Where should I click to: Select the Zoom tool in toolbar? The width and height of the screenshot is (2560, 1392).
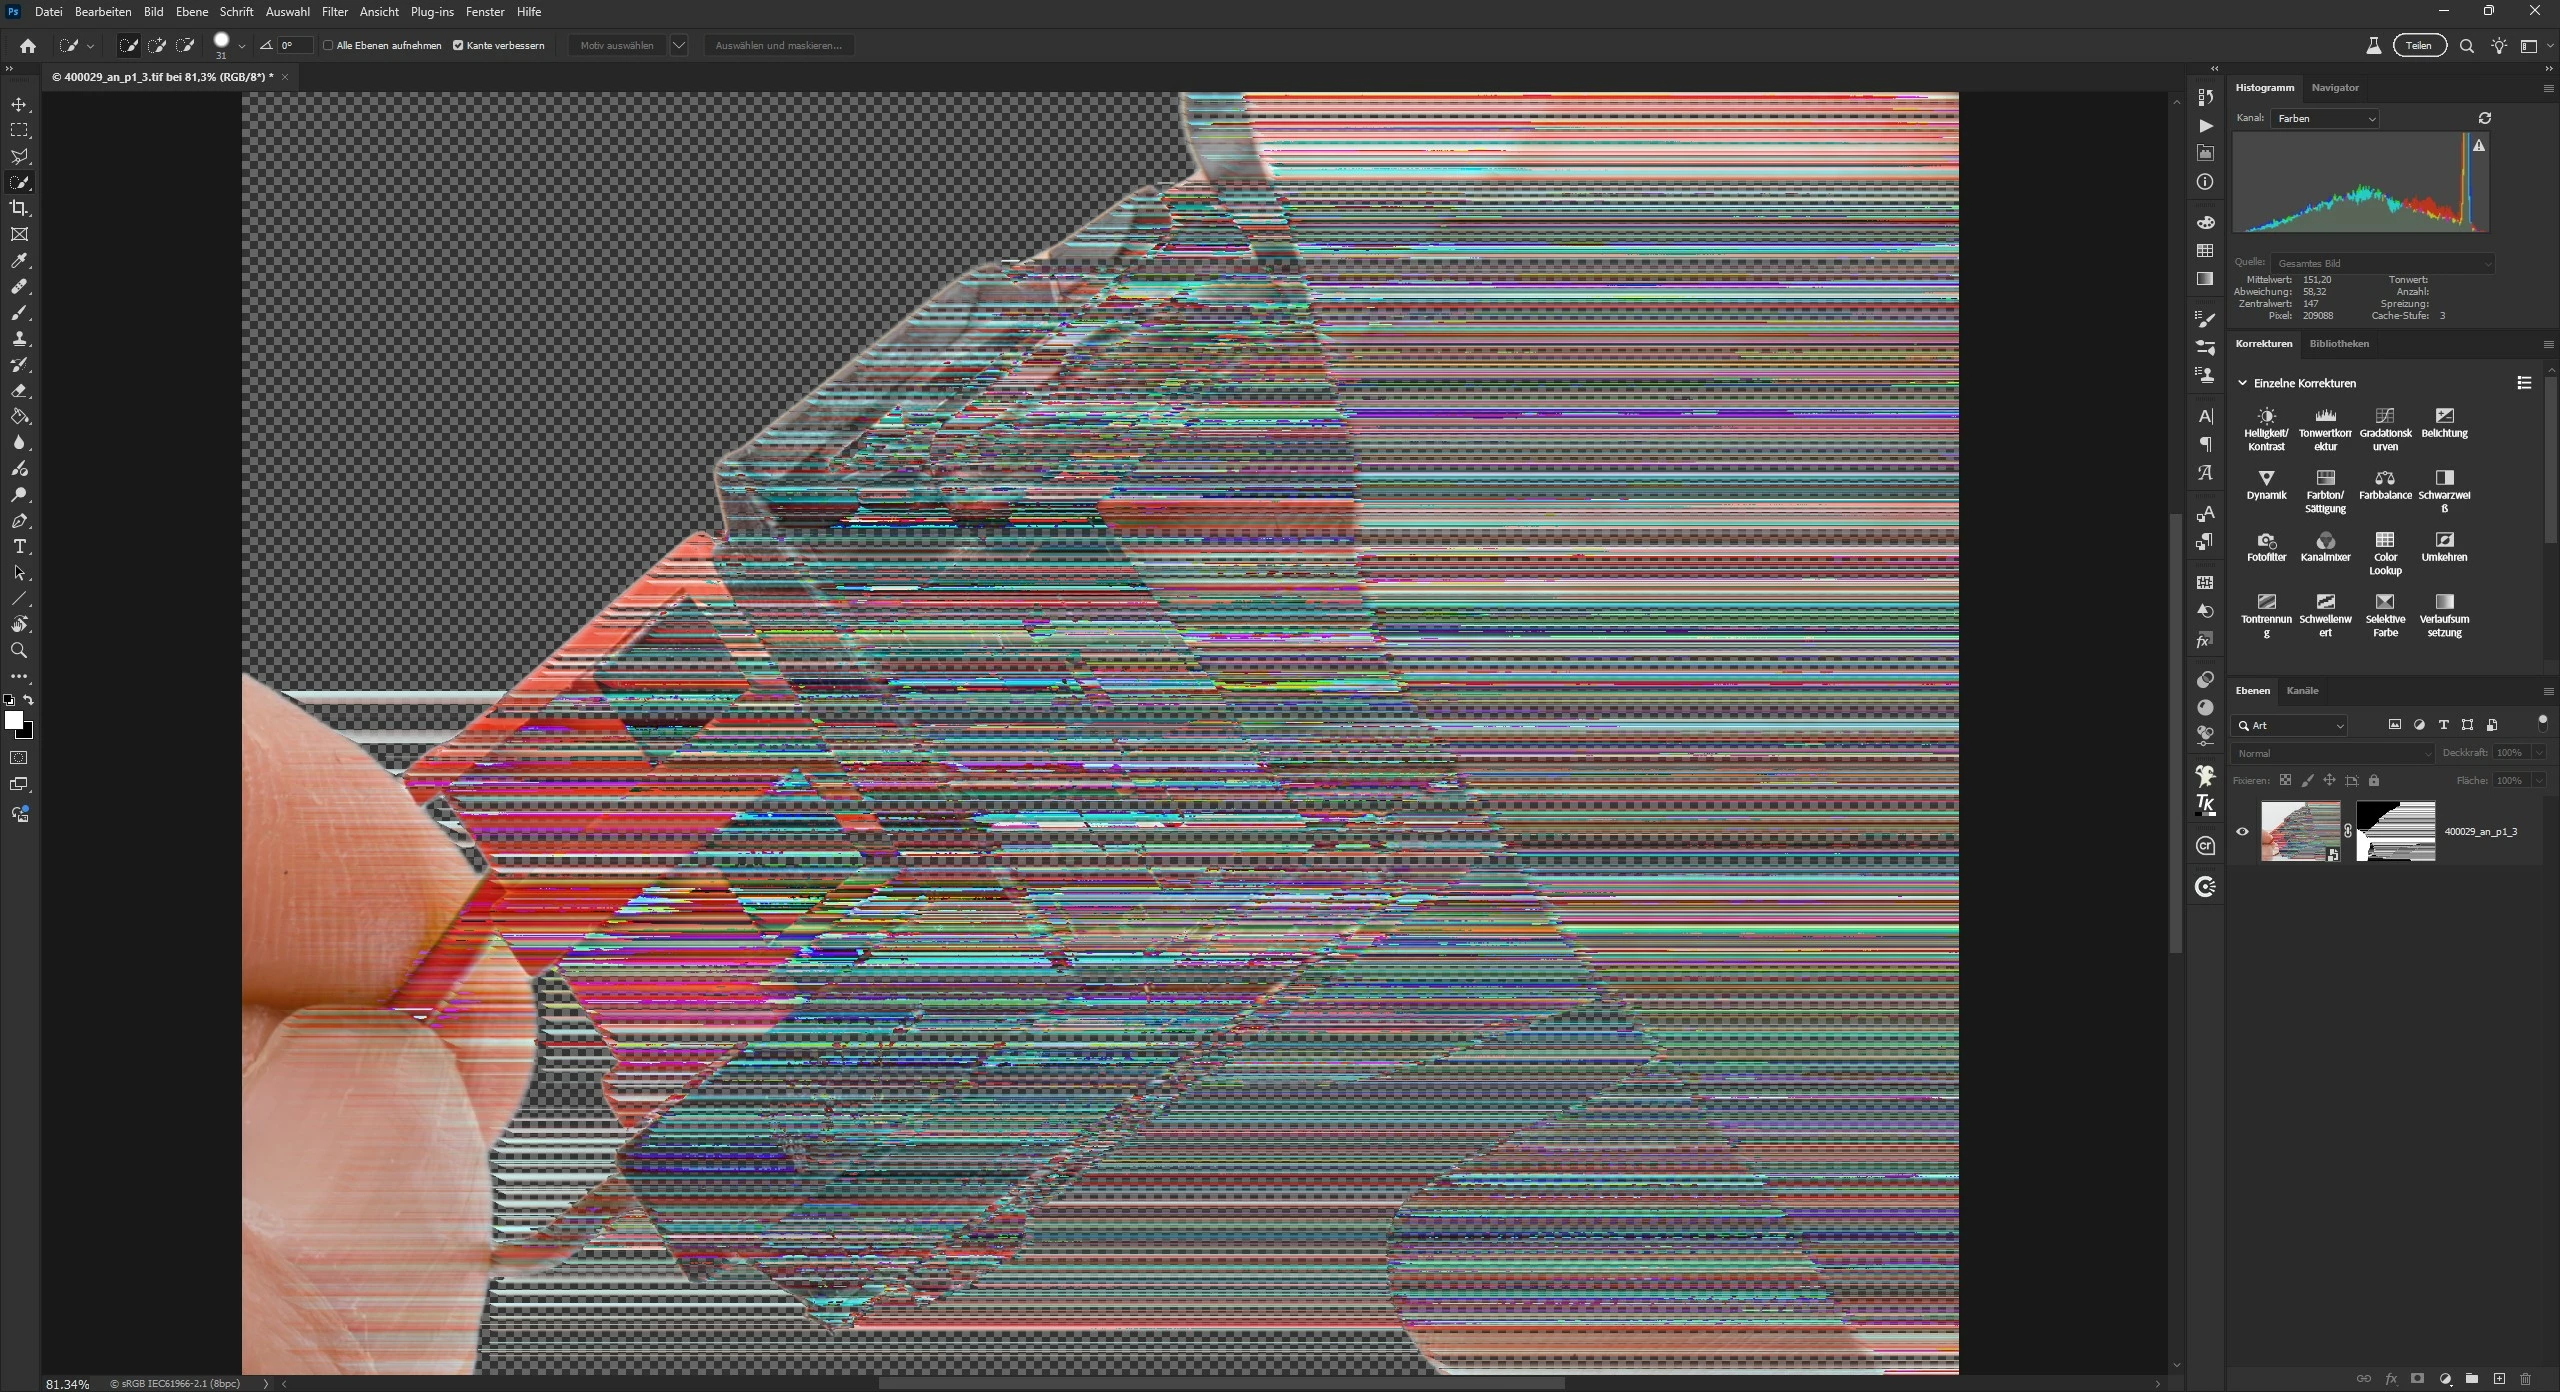coord(19,651)
